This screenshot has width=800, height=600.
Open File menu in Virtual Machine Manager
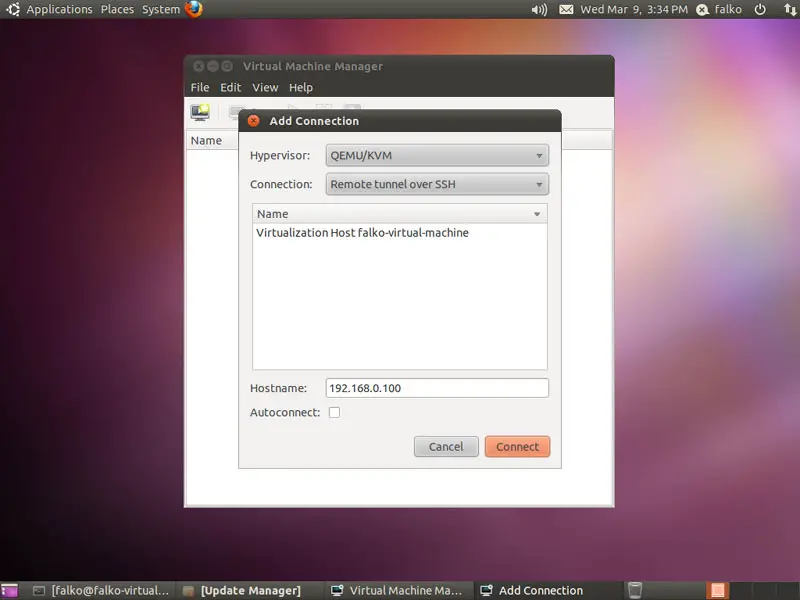(x=199, y=87)
